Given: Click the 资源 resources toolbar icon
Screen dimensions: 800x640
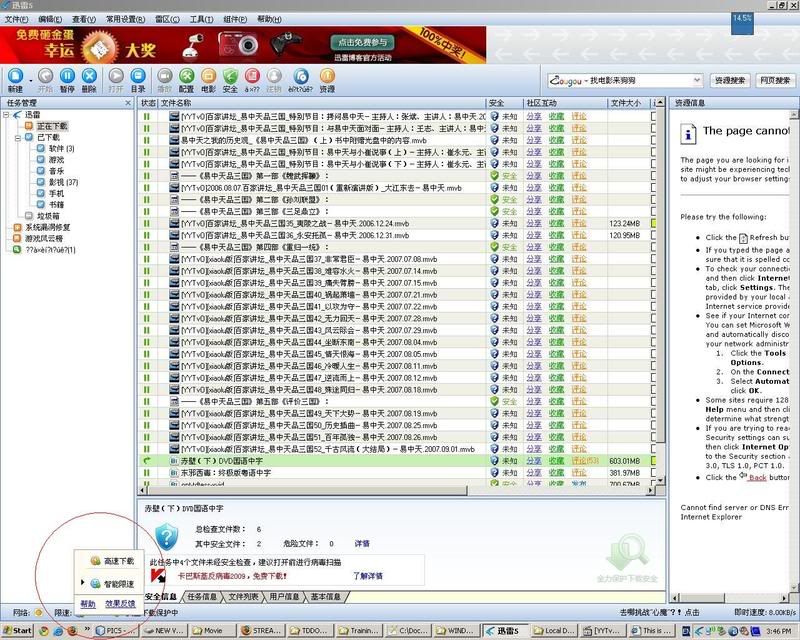Looking at the screenshot, I should [326, 78].
